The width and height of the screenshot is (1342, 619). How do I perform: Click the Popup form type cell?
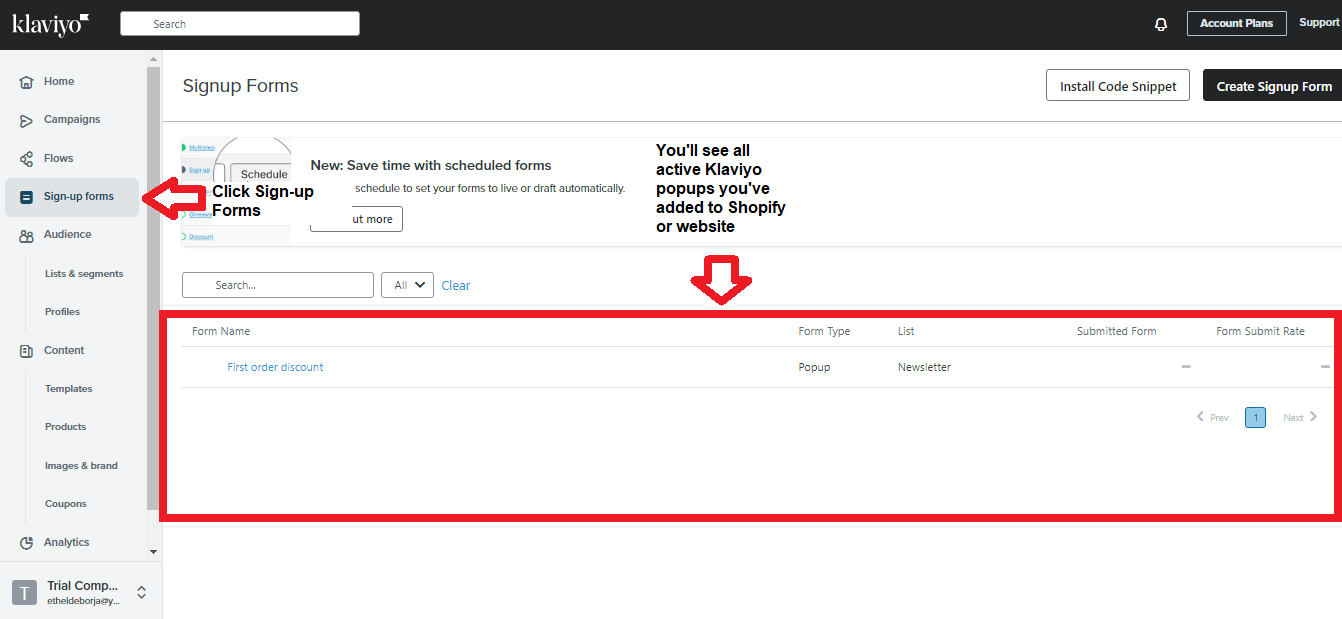pos(814,367)
